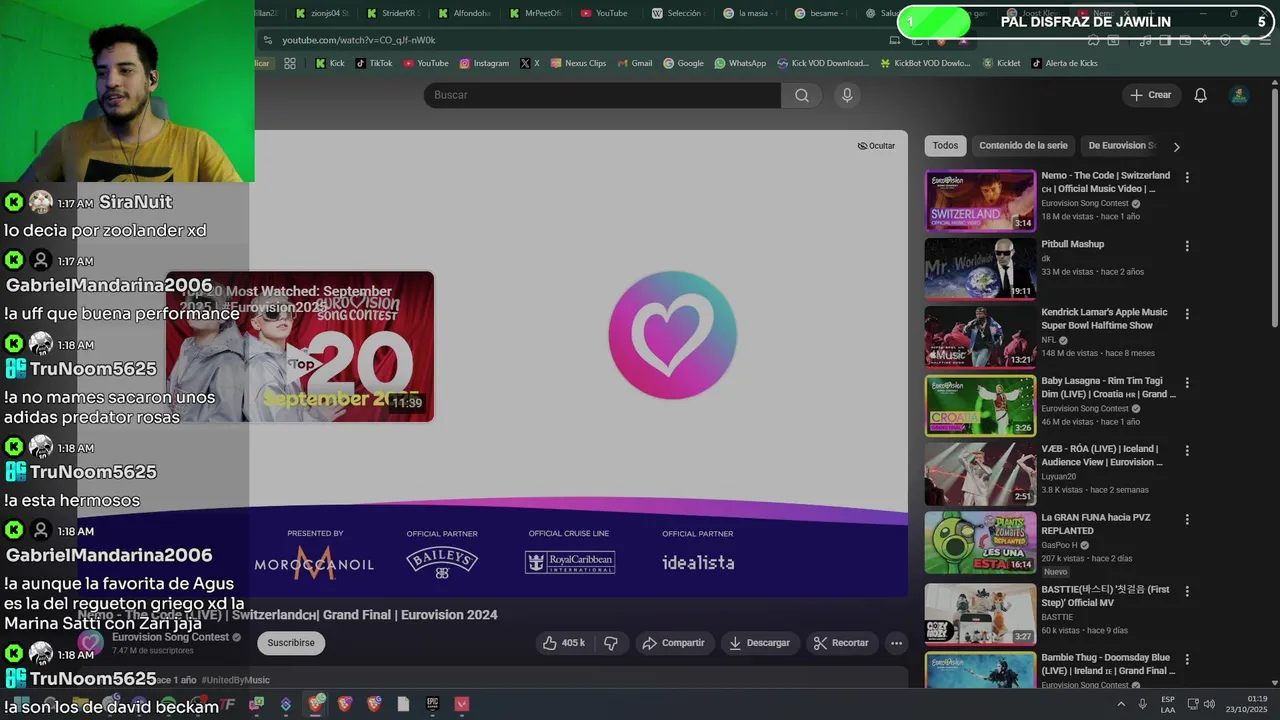This screenshot has height=720, width=1280.
Task: Select the Todos filter chip
Action: coord(945,146)
